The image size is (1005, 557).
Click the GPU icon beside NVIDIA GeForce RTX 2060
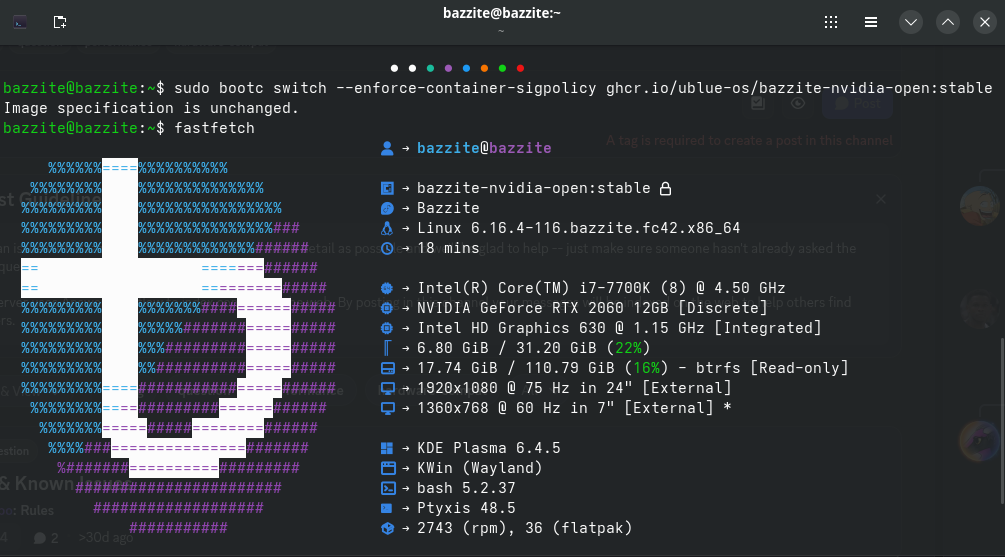(386, 308)
